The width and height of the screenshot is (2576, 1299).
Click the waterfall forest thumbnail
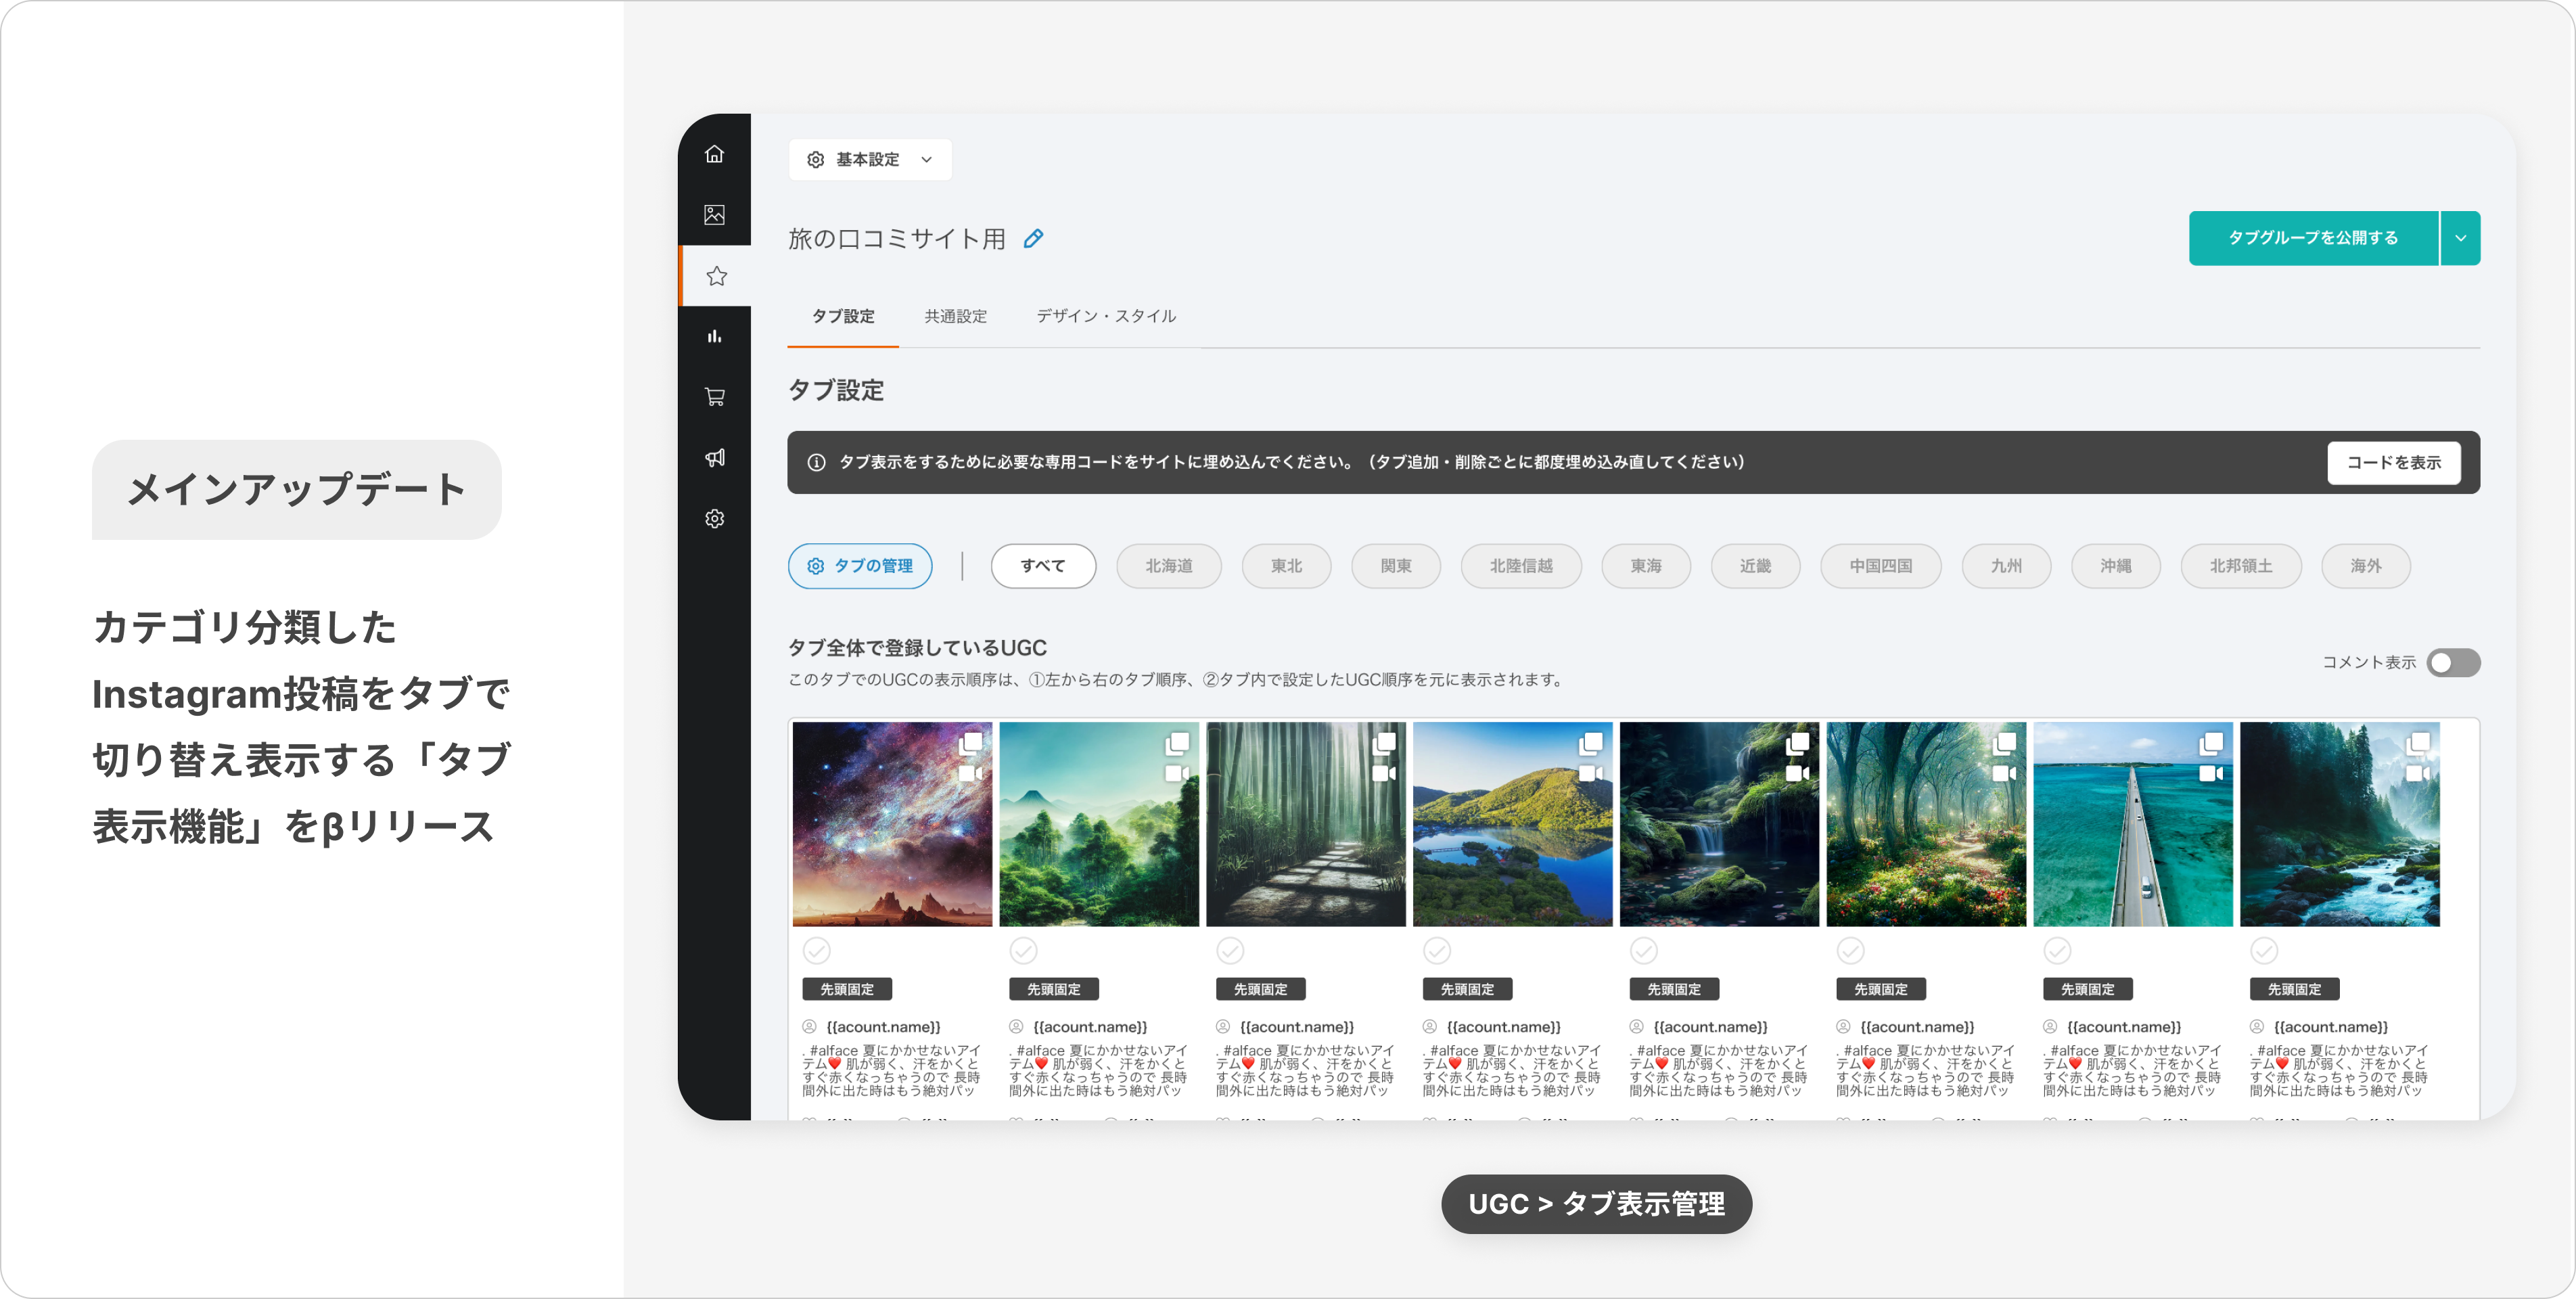(x=1719, y=824)
